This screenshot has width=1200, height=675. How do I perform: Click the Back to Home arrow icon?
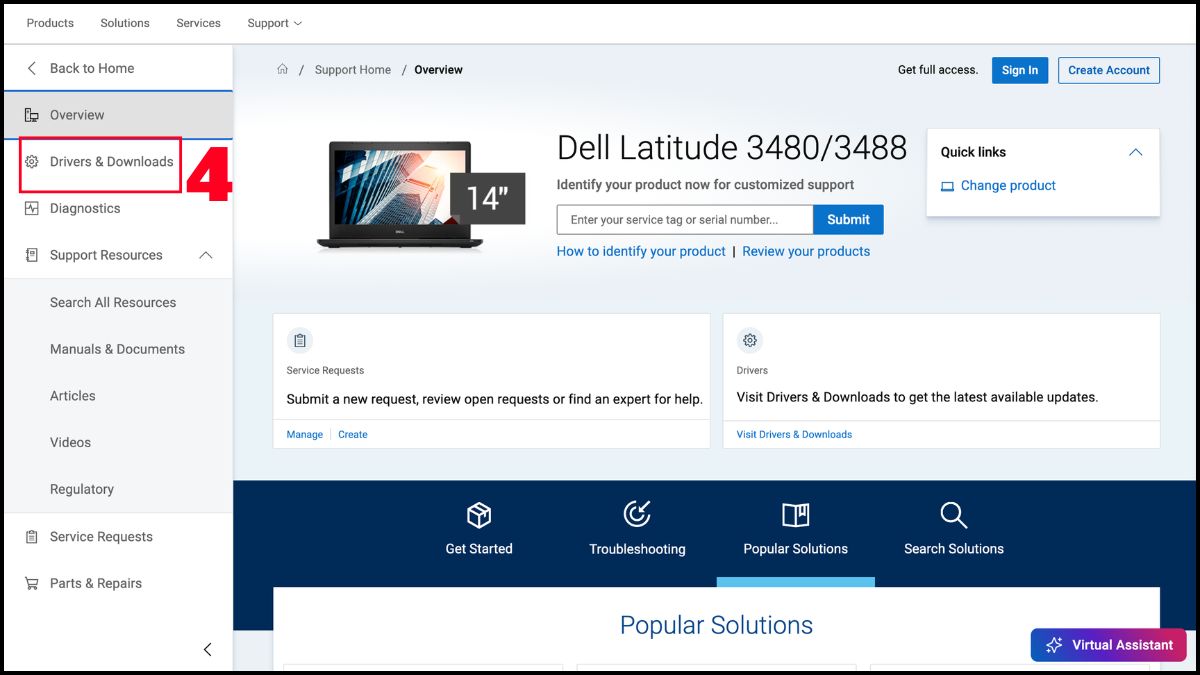32,68
